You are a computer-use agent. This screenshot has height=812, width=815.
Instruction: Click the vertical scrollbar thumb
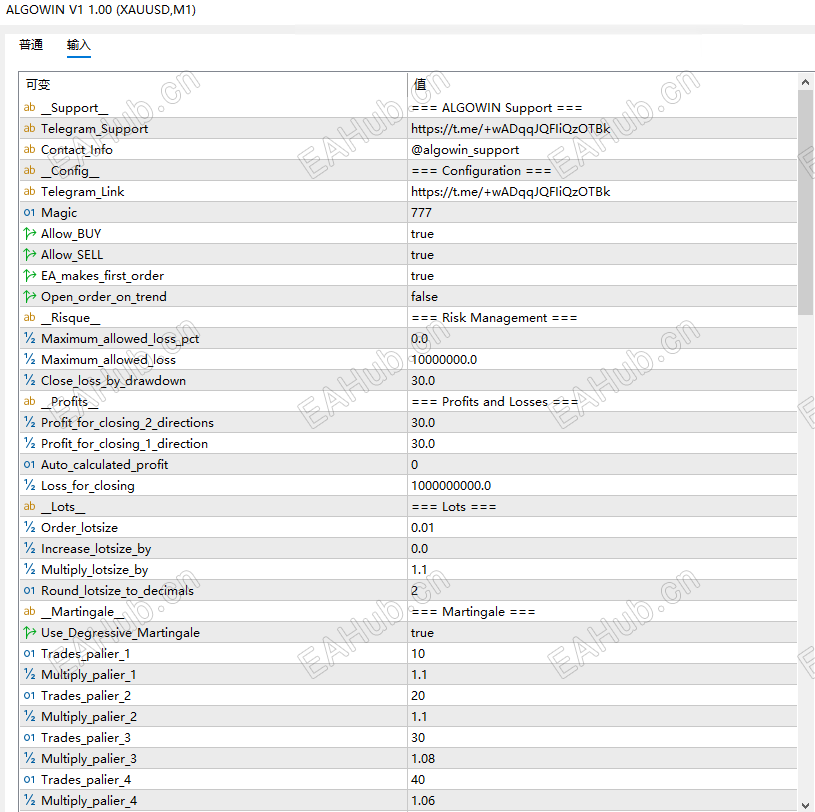click(x=806, y=203)
